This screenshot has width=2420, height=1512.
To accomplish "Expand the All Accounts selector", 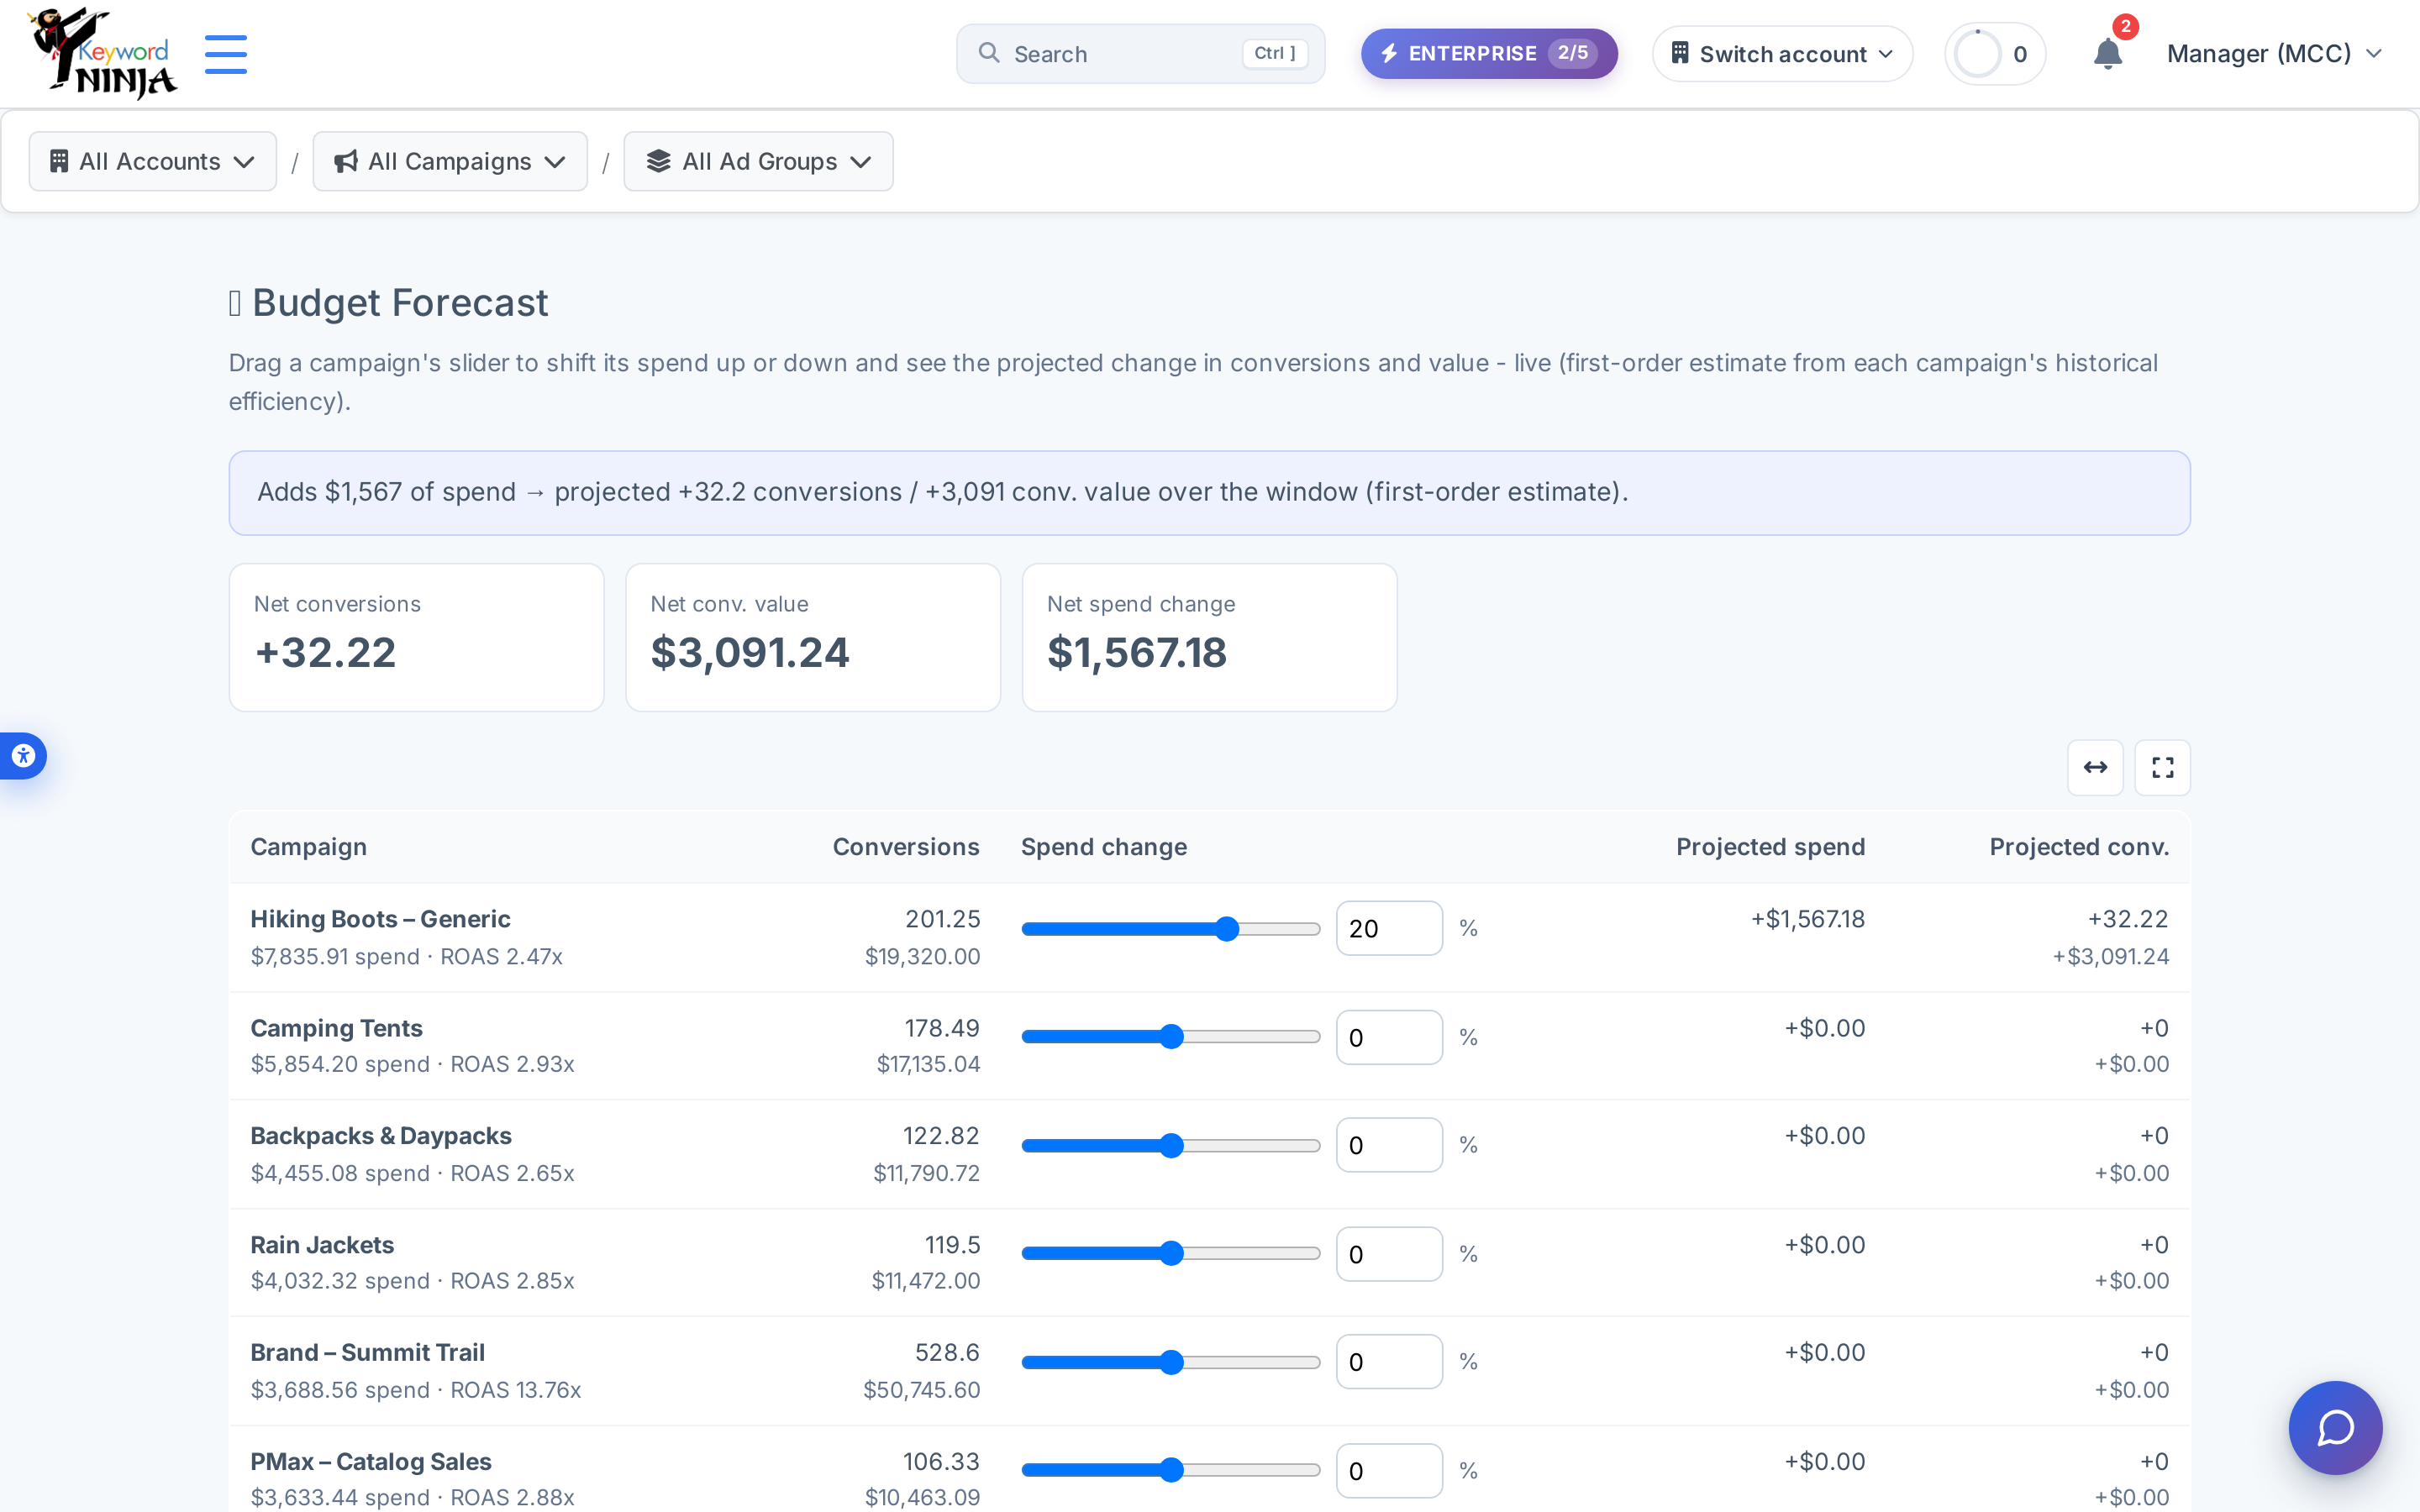I will 153,161.
